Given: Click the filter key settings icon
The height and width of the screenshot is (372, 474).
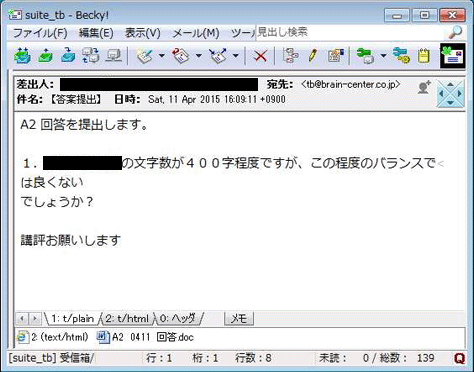Looking at the screenshot, I should tap(401, 55).
